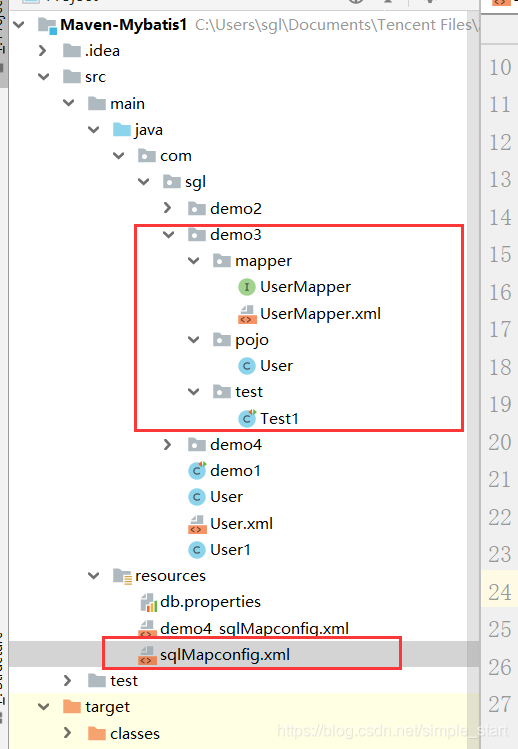Click the pojo package icon
The height and width of the screenshot is (749, 518).
(x=221, y=340)
